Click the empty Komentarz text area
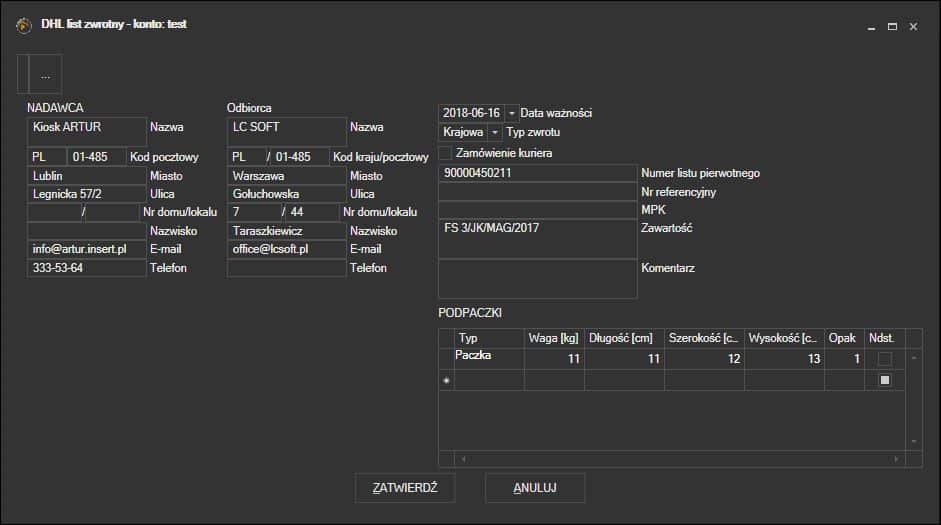Screen dimensions: 941x525 click(x=538, y=279)
